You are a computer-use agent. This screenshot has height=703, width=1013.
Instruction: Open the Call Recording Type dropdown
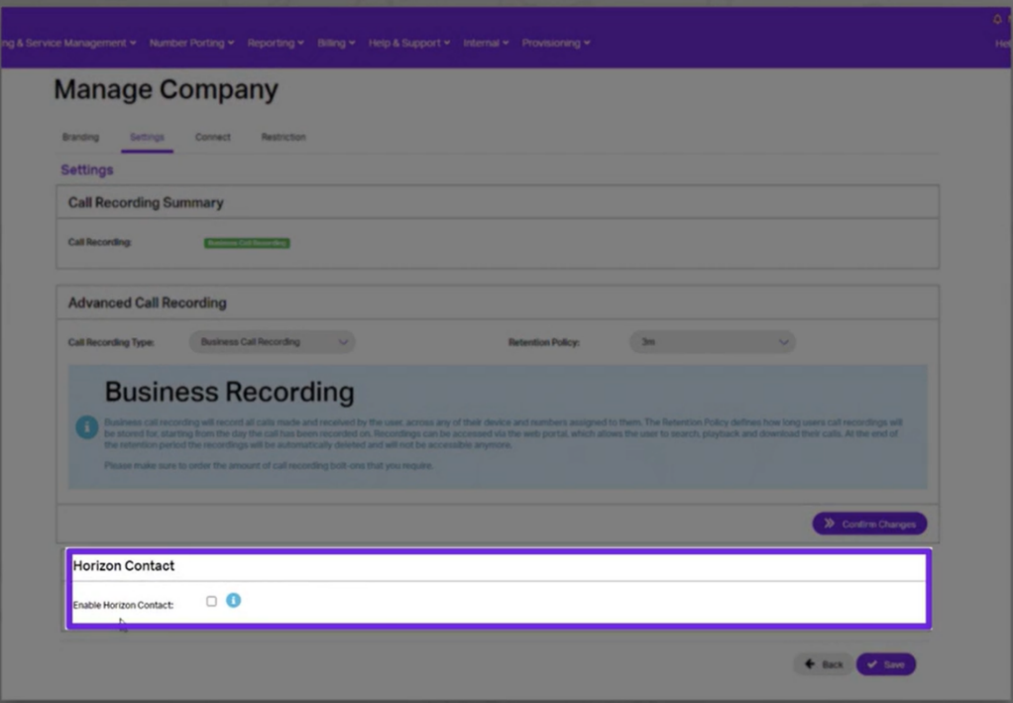tap(272, 342)
